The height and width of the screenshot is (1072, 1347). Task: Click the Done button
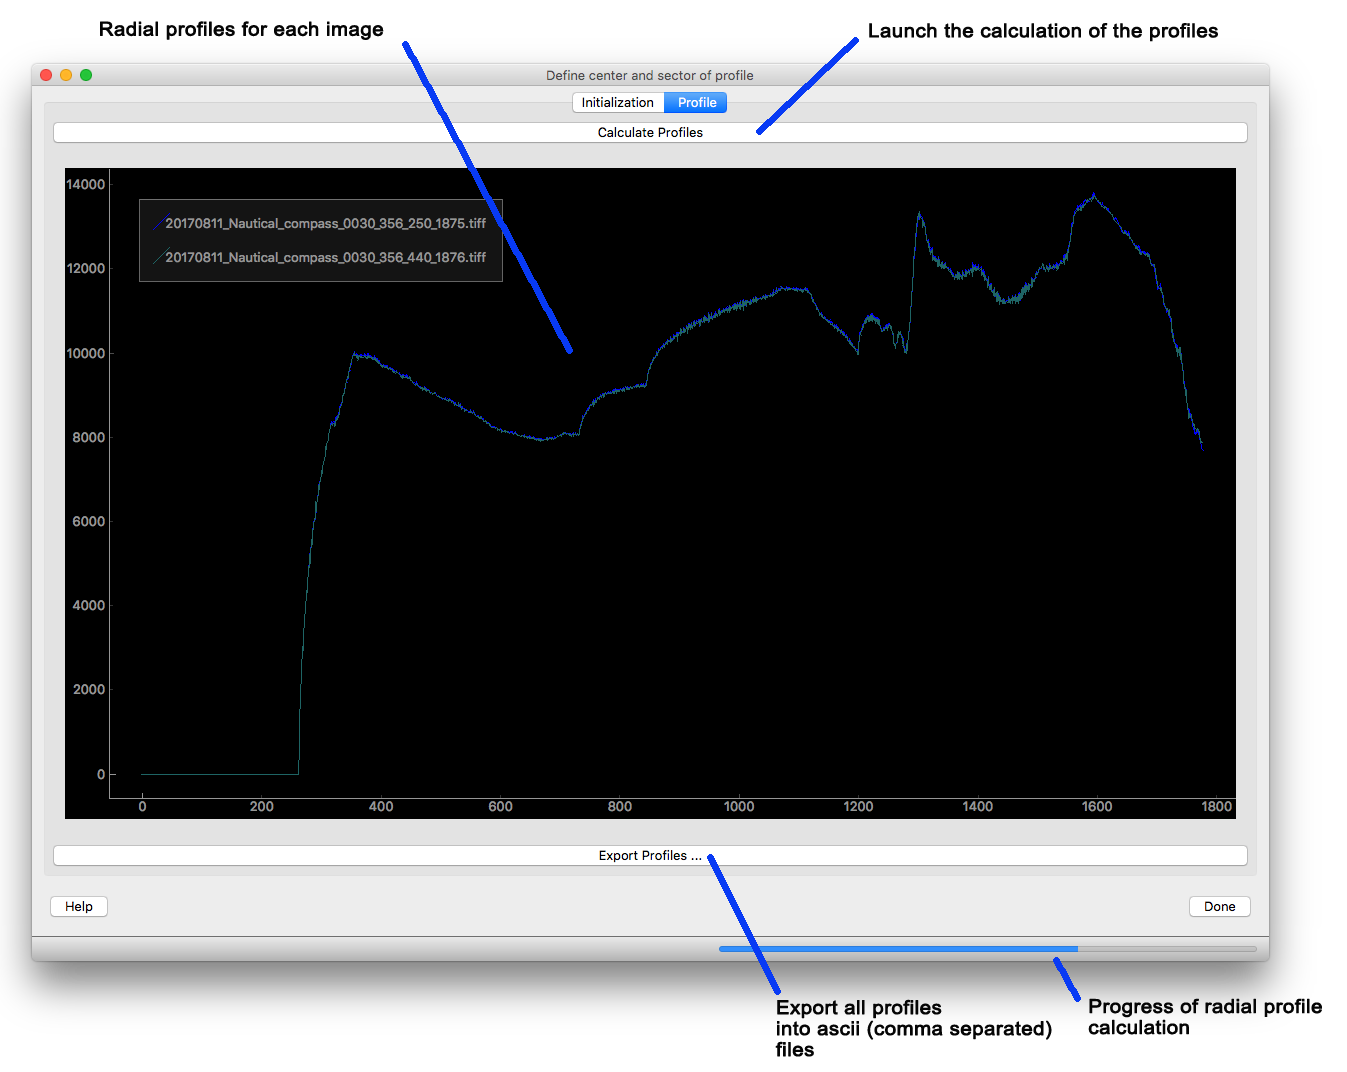tap(1219, 906)
